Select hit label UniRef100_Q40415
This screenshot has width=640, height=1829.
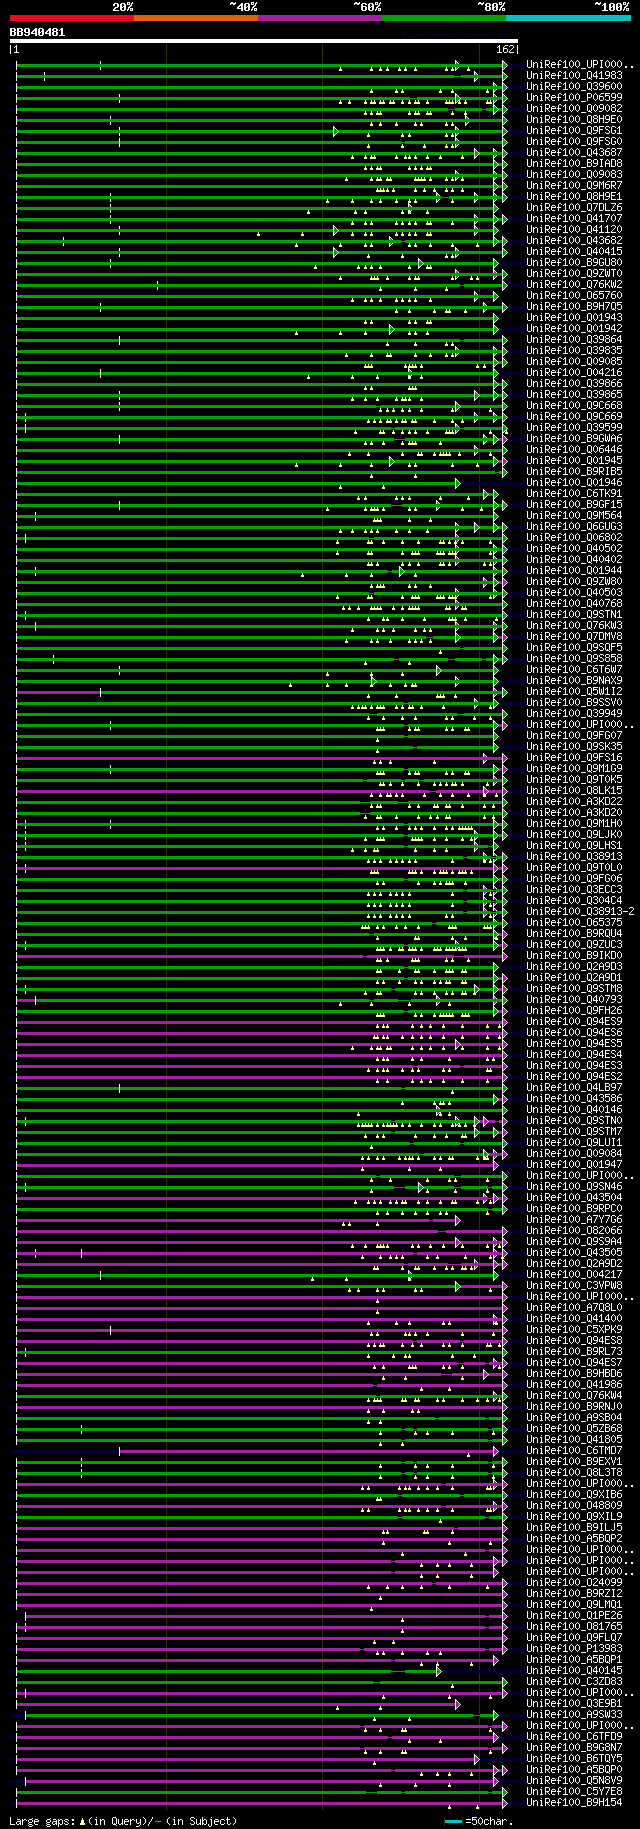click(574, 252)
